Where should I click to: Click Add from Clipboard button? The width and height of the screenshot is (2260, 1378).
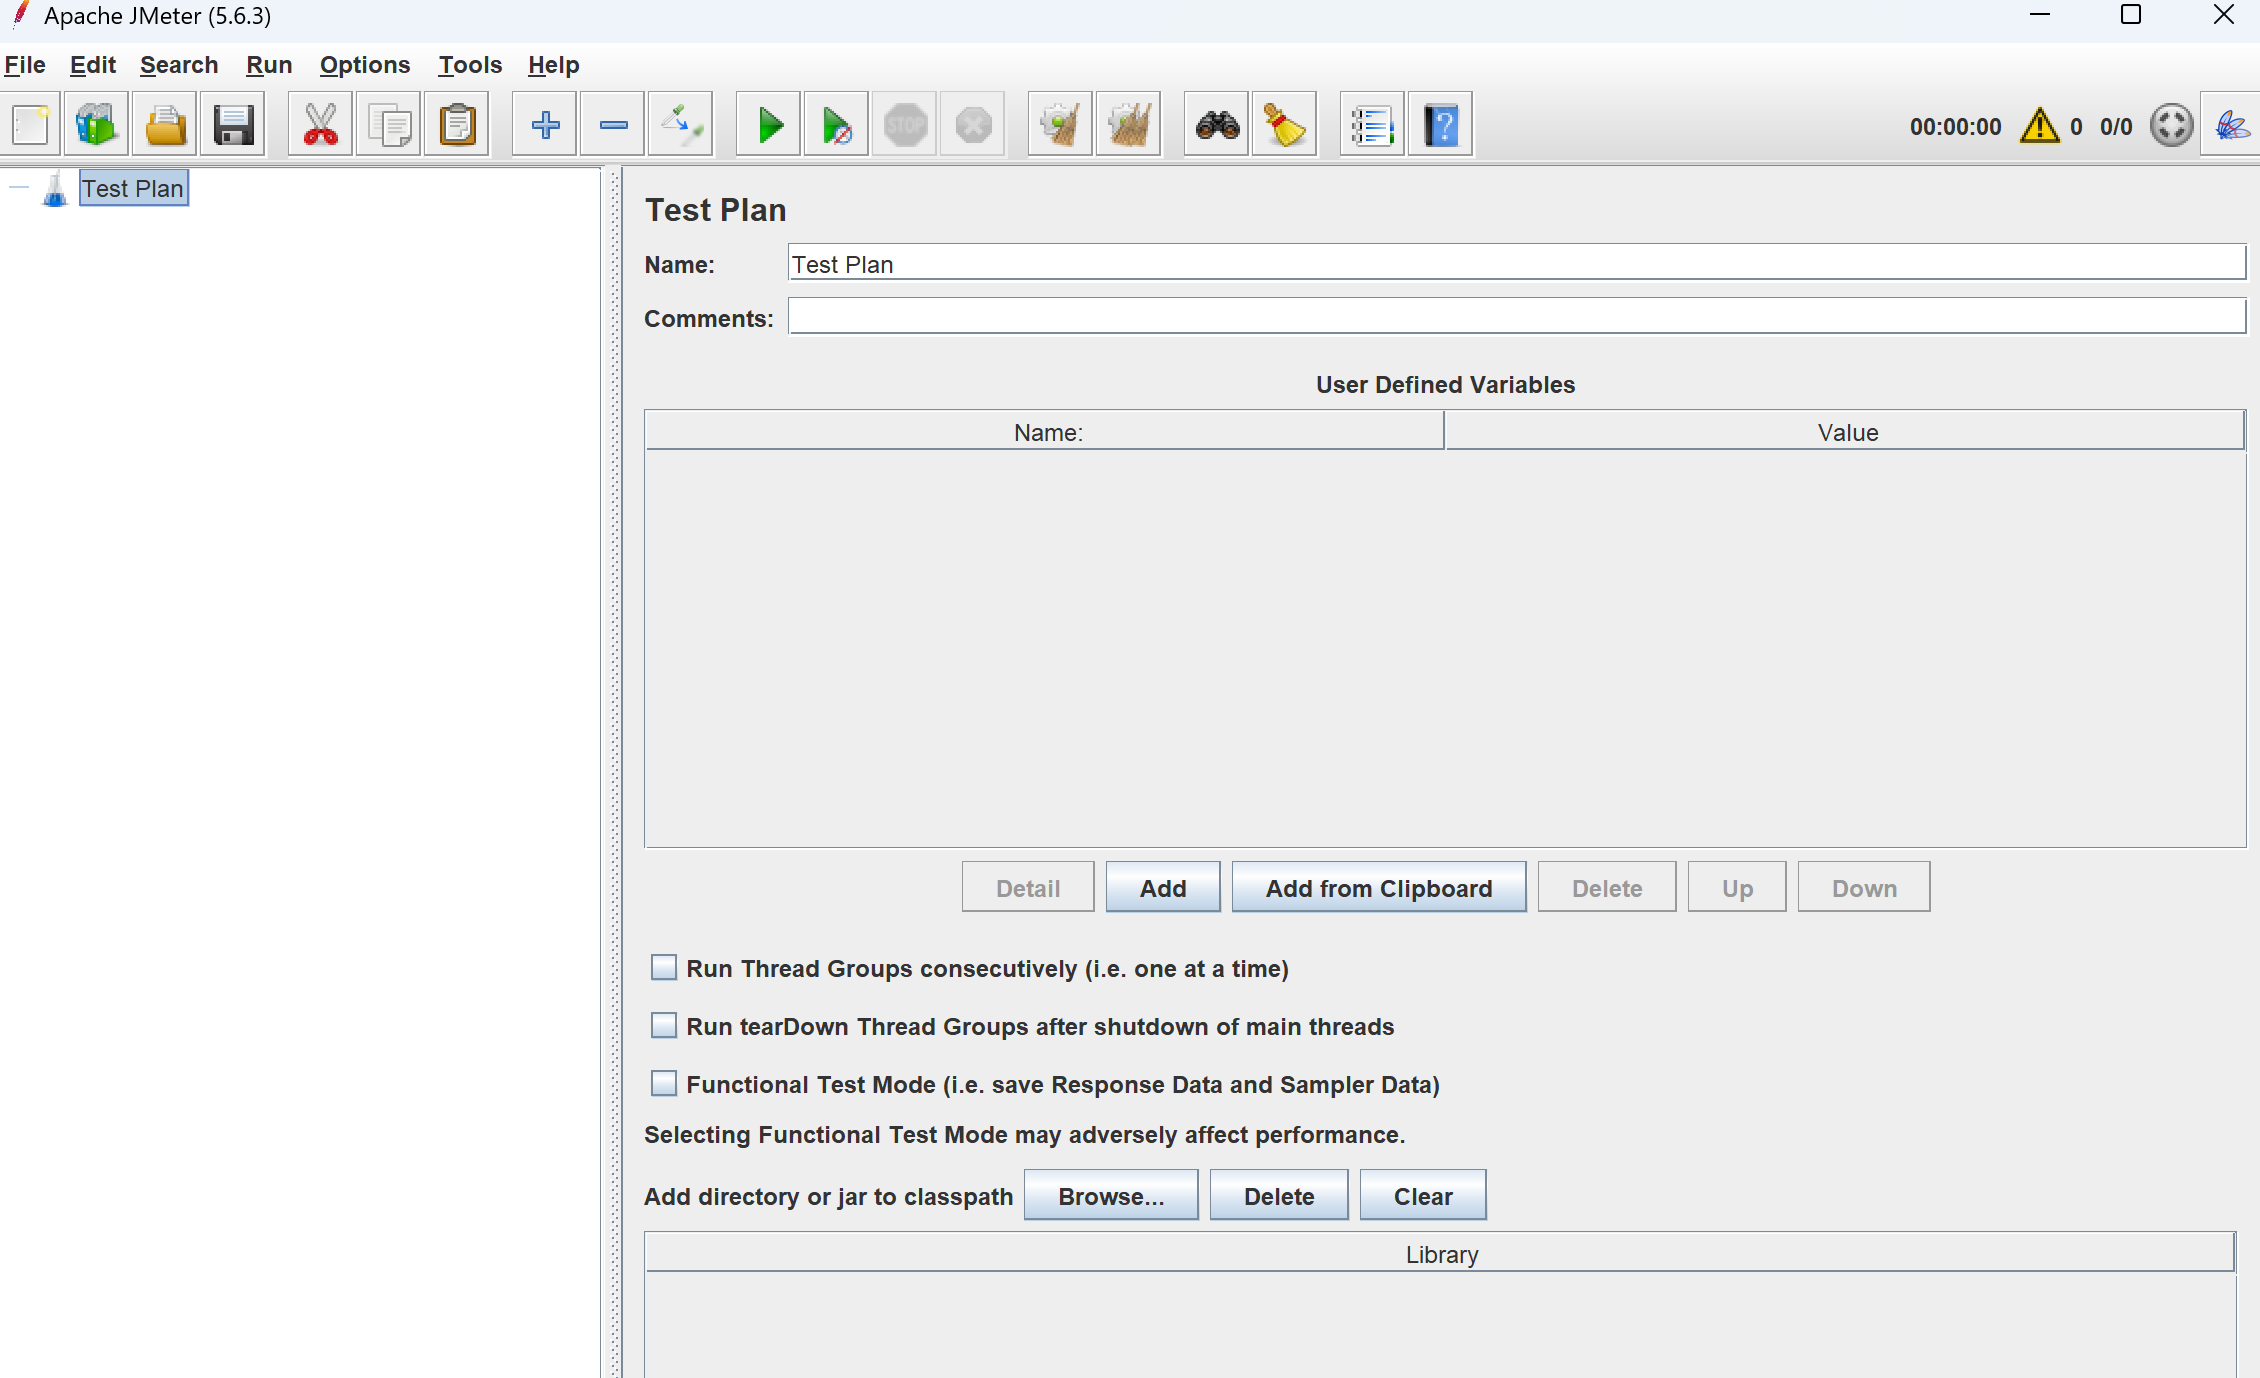coord(1379,888)
